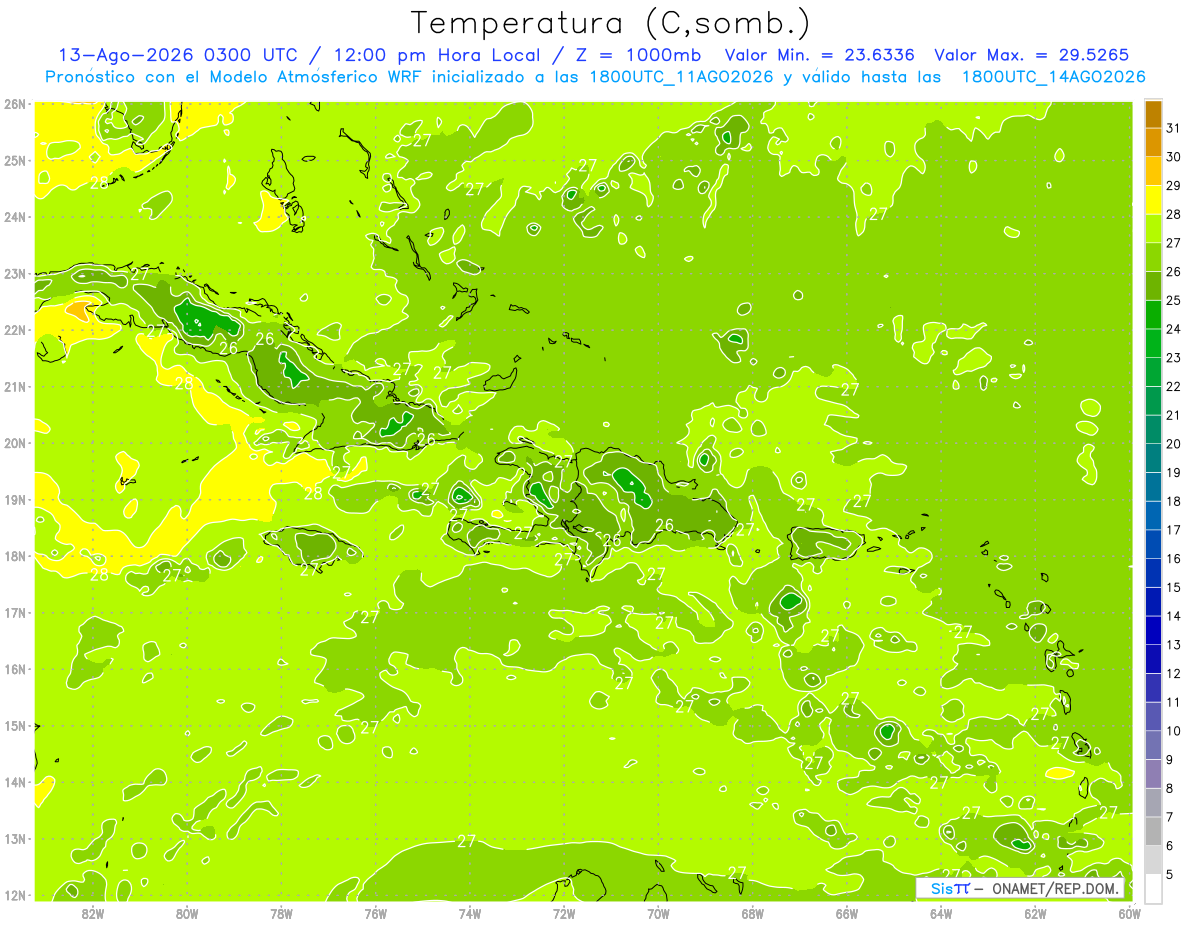Click the '74W' longitude axis label
The width and height of the screenshot is (1200, 927).
(x=469, y=913)
